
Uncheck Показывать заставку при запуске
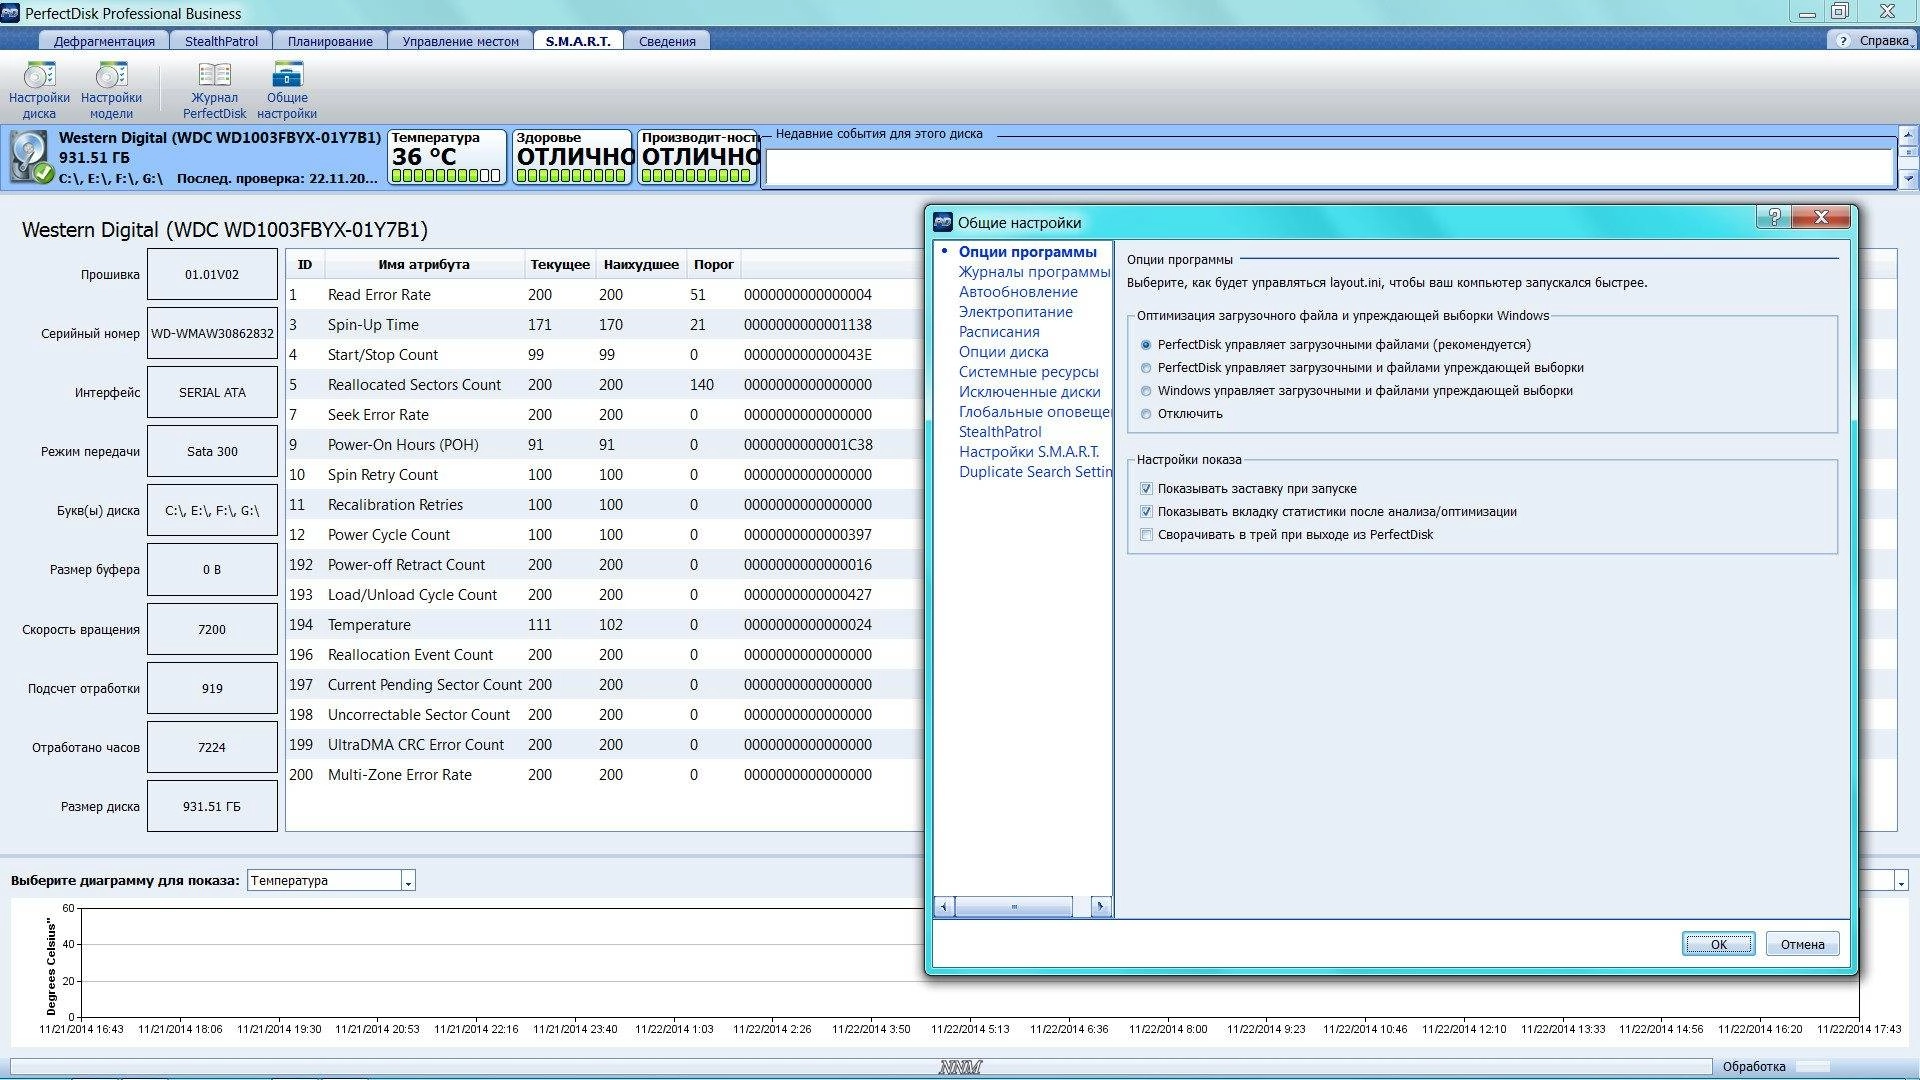pyautogui.click(x=1146, y=489)
